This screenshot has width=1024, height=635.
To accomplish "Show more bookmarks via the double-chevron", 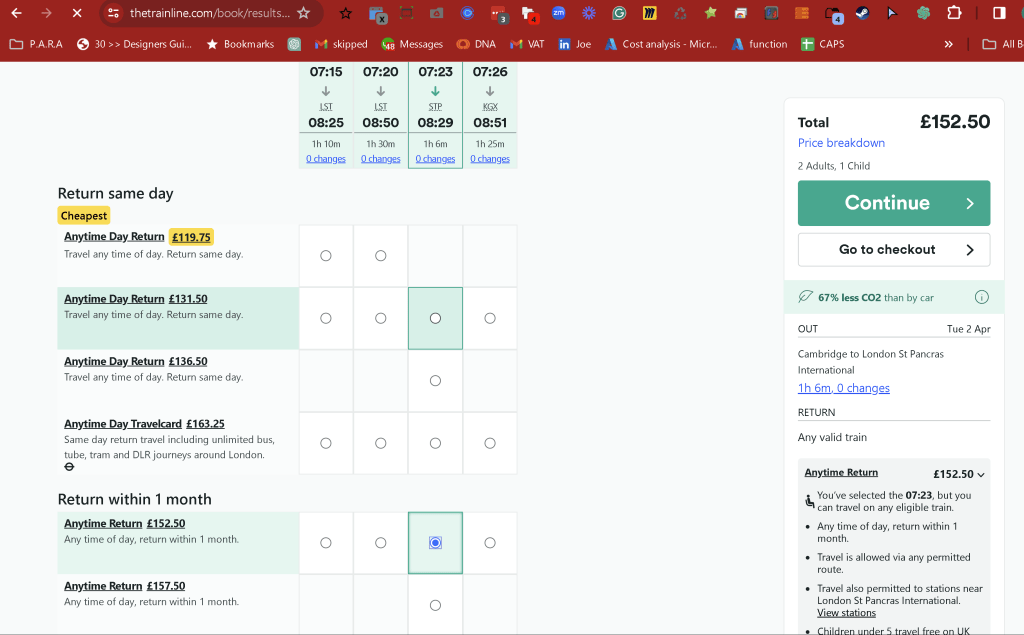I will 948,44.
